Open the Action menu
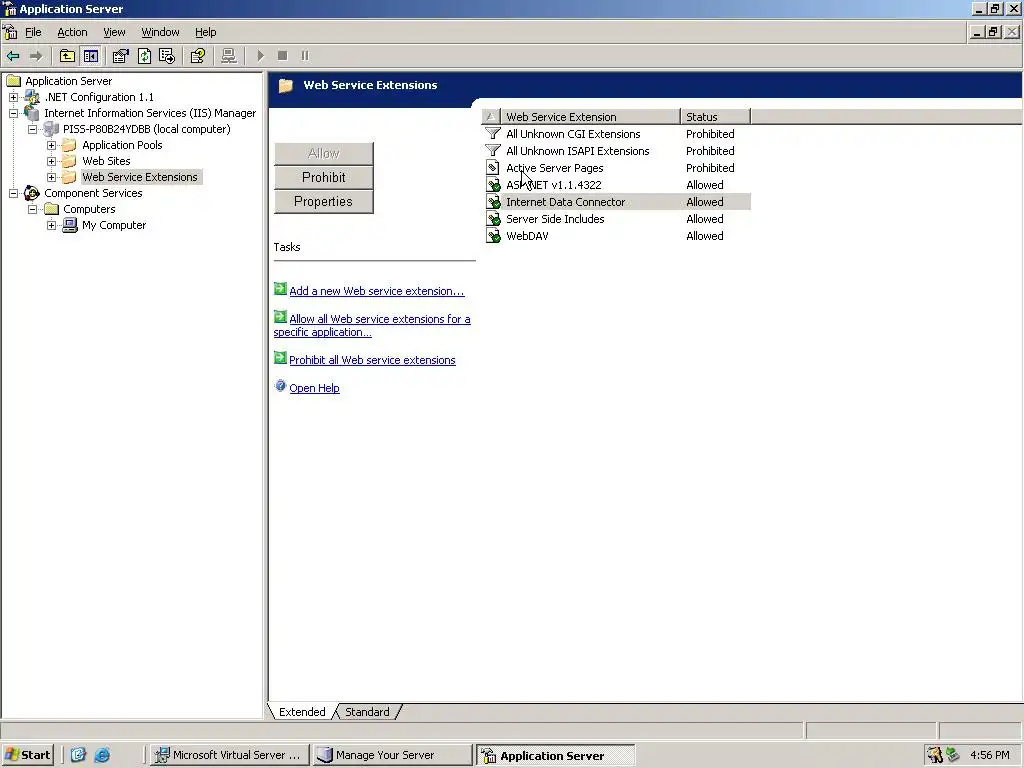1024x768 pixels. point(72,32)
